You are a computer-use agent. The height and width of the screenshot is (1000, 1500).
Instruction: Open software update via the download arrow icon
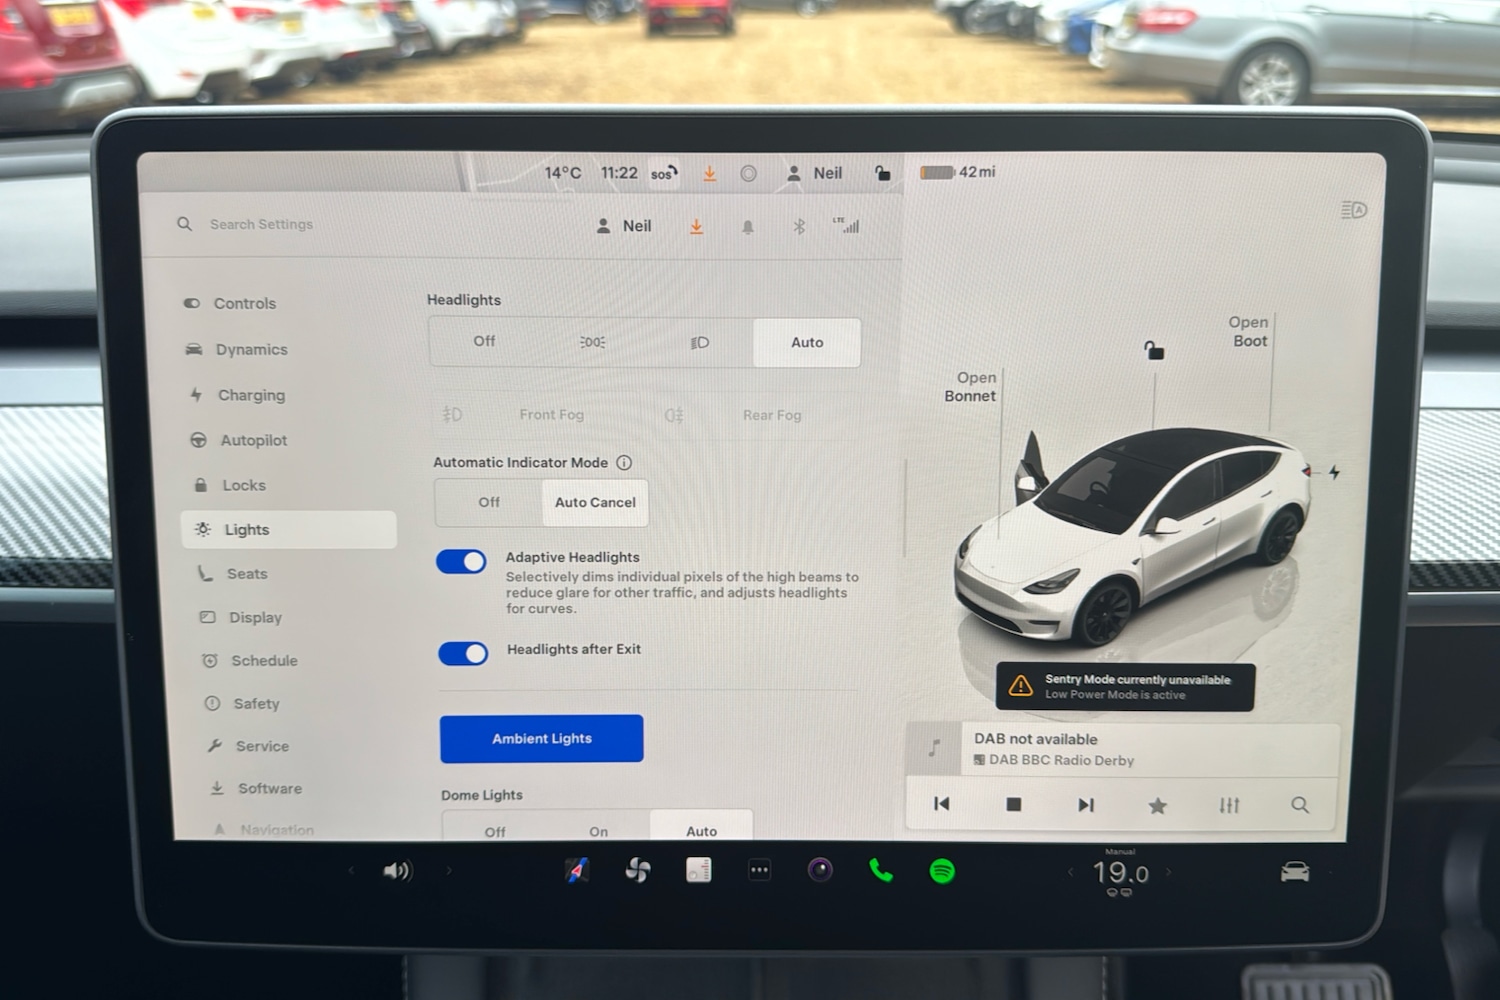(696, 226)
